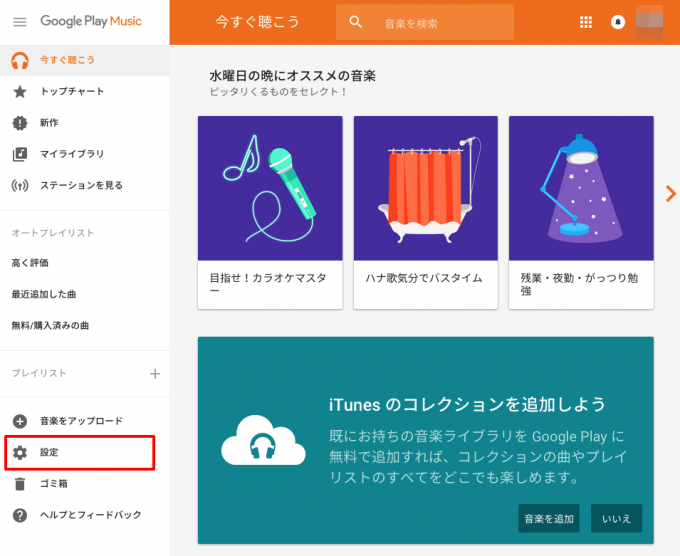Click the 目指せ！カラオケマスター title text
Screen dimensions: 680x556
pos(268,284)
